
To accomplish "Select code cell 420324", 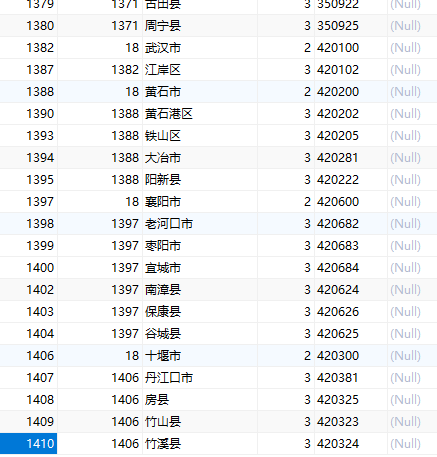I will point(351,444).
